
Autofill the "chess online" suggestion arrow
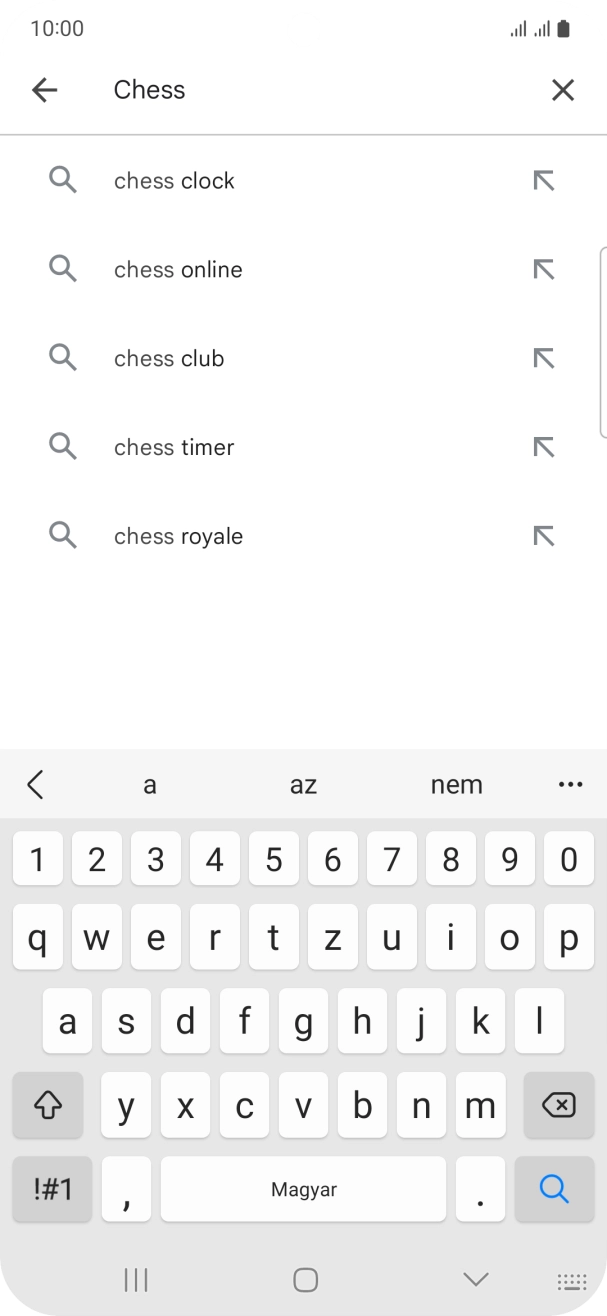coord(543,269)
